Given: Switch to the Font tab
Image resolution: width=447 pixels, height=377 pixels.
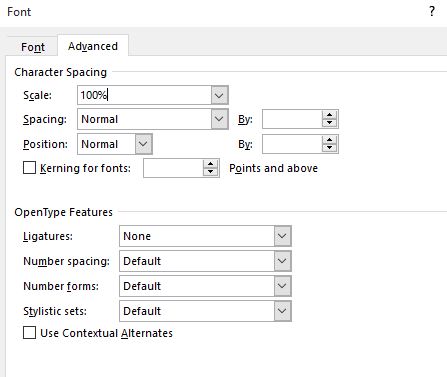Looking at the screenshot, I should [x=33, y=47].
